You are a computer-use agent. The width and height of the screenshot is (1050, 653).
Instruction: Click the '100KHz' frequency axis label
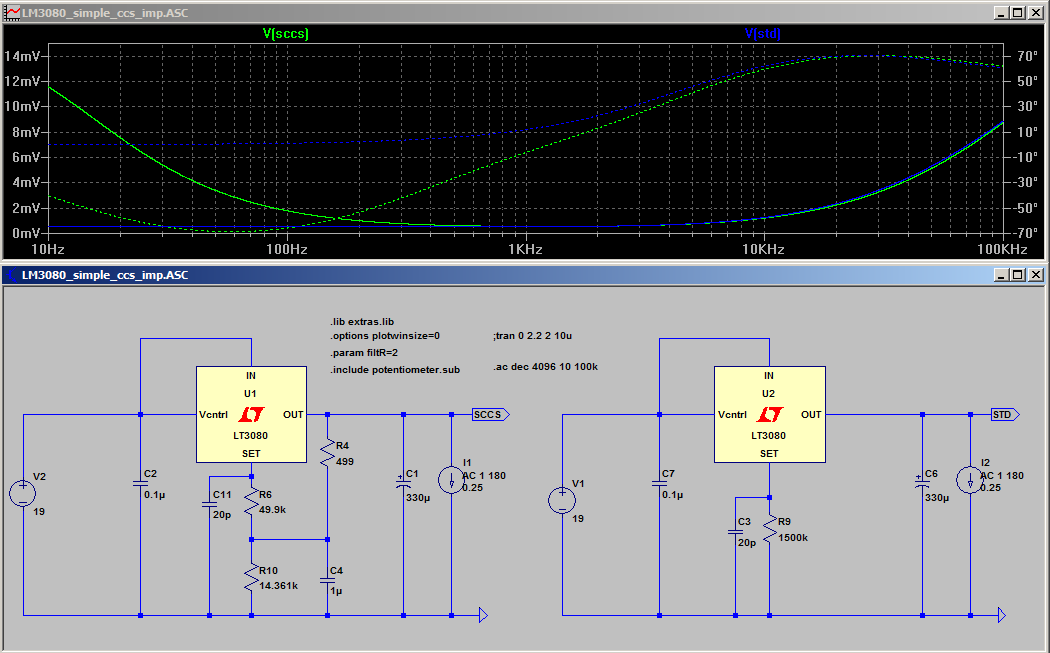click(x=1002, y=249)
